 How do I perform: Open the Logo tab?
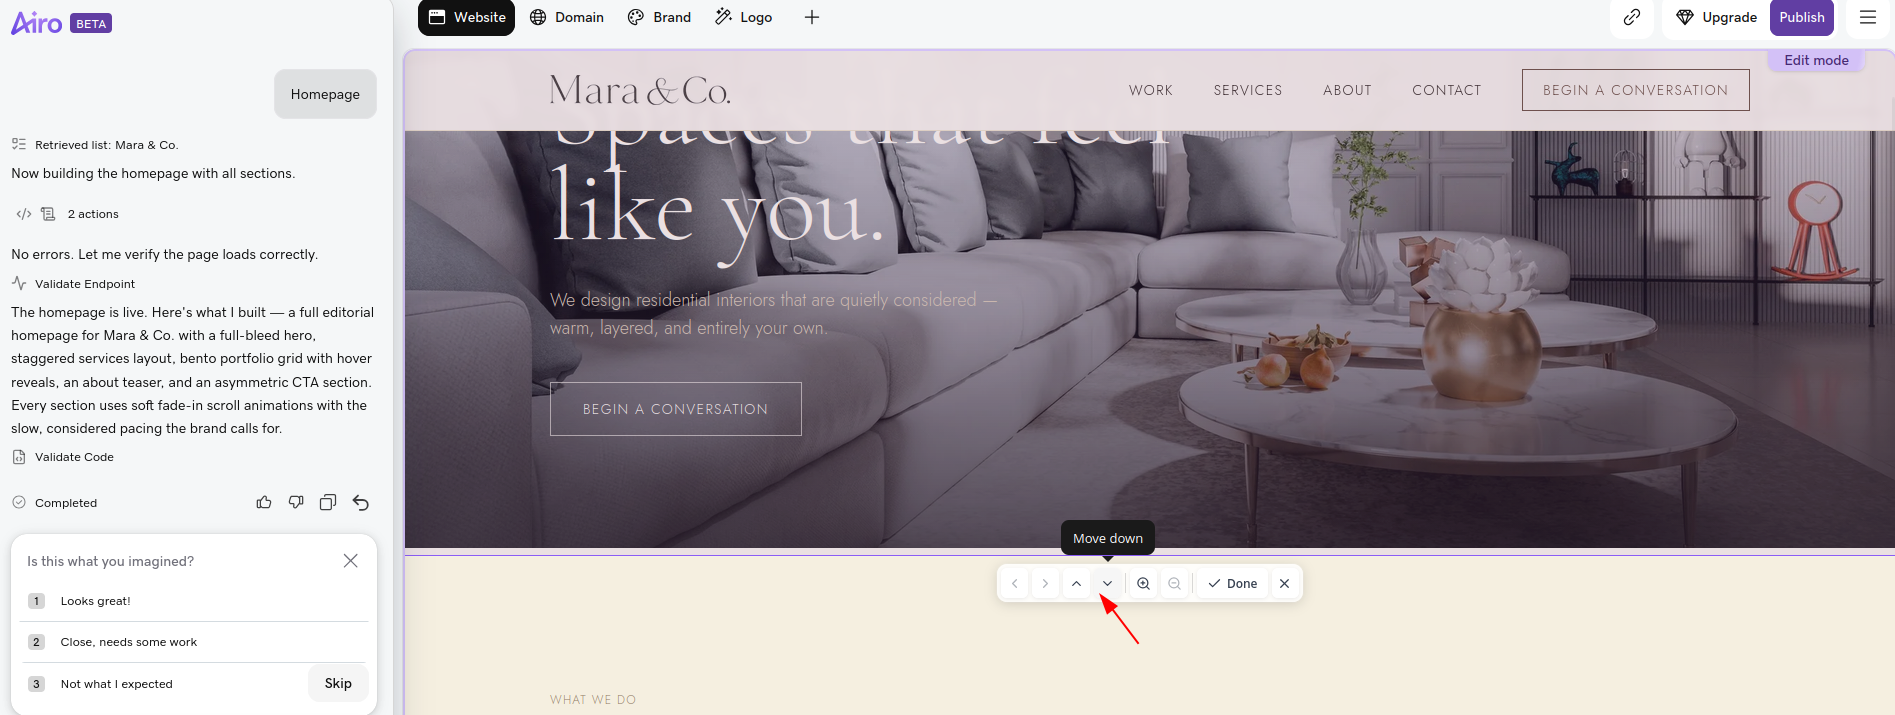(x=743, y=17)
